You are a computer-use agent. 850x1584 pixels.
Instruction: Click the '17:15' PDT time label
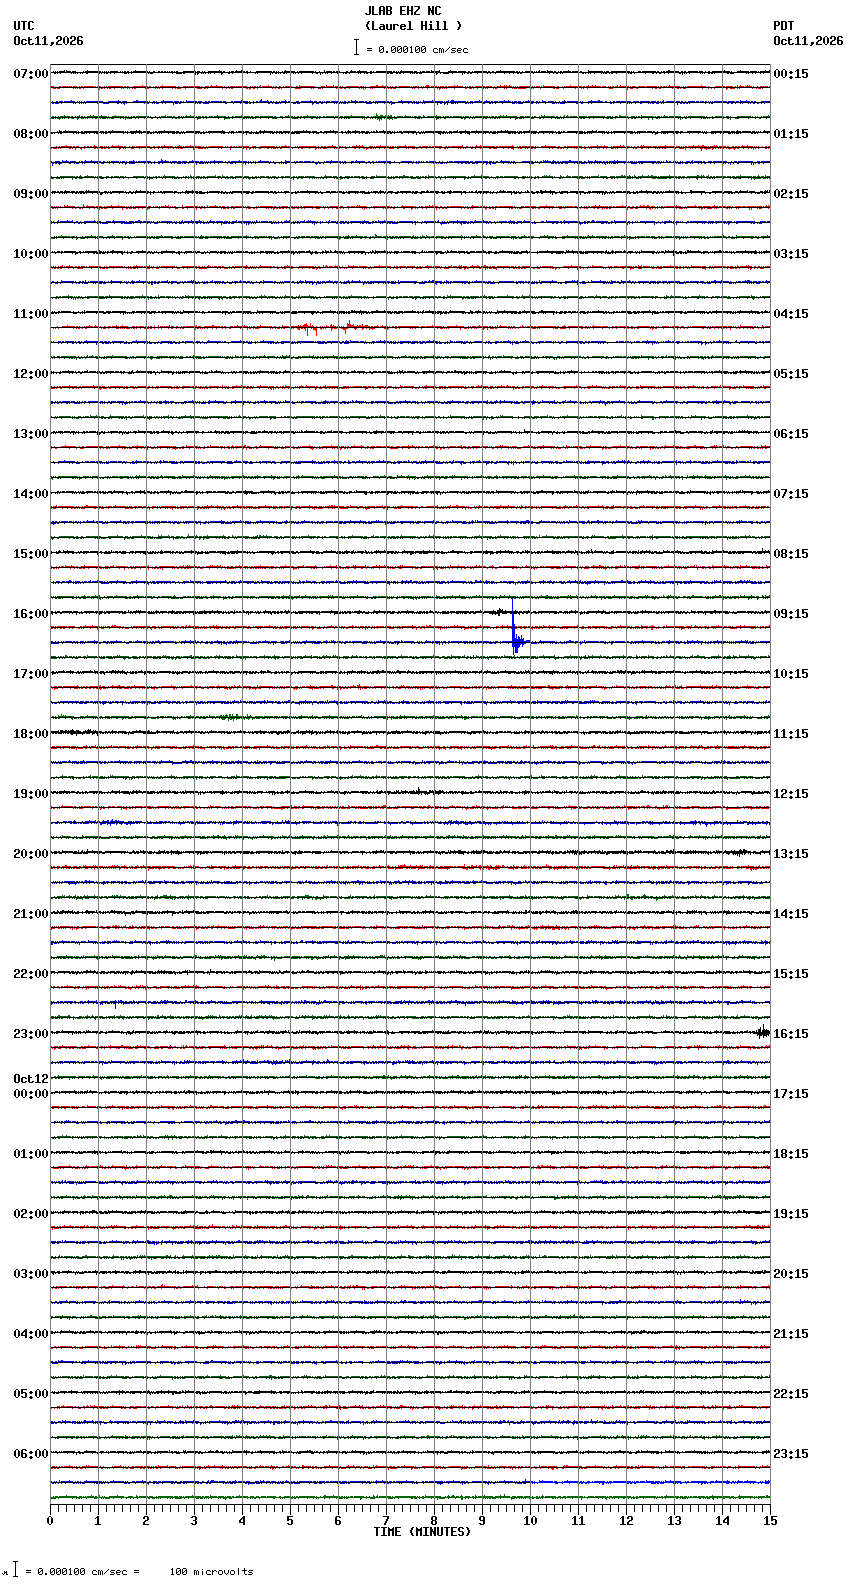tap(791, 1094)
